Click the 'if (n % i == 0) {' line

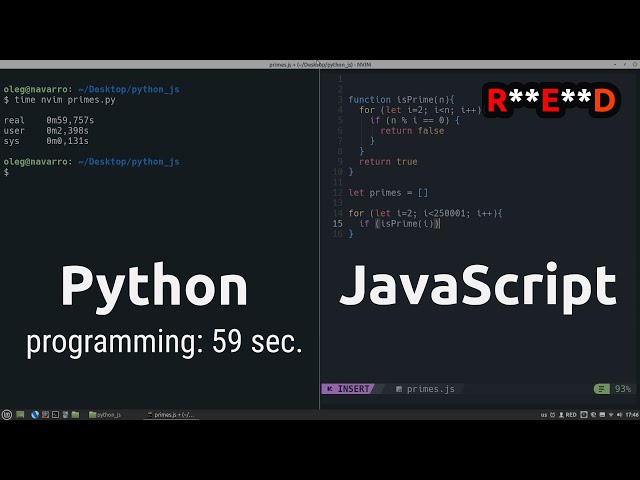(415, 120)
